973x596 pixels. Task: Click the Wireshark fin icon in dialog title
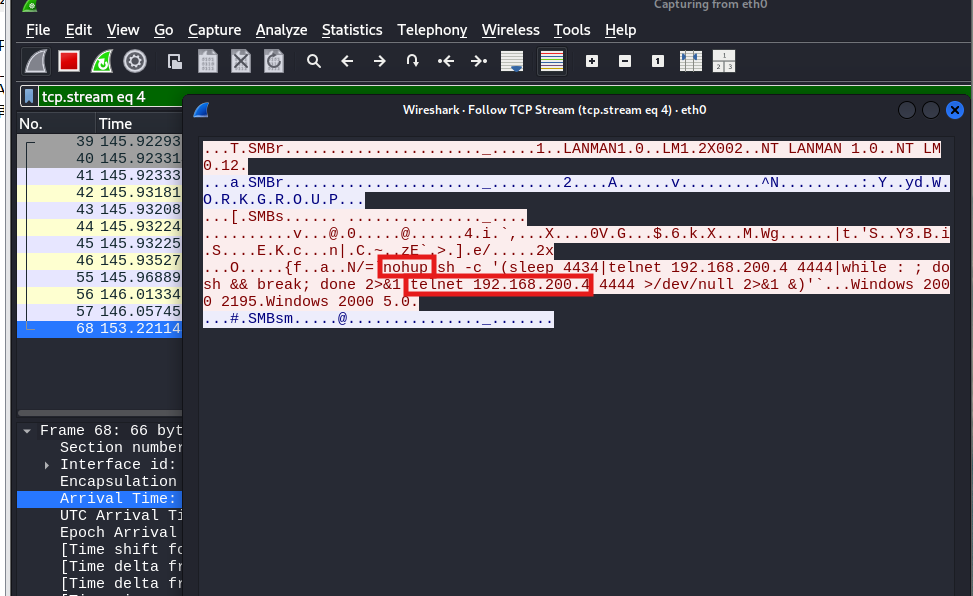coord(201,111)
